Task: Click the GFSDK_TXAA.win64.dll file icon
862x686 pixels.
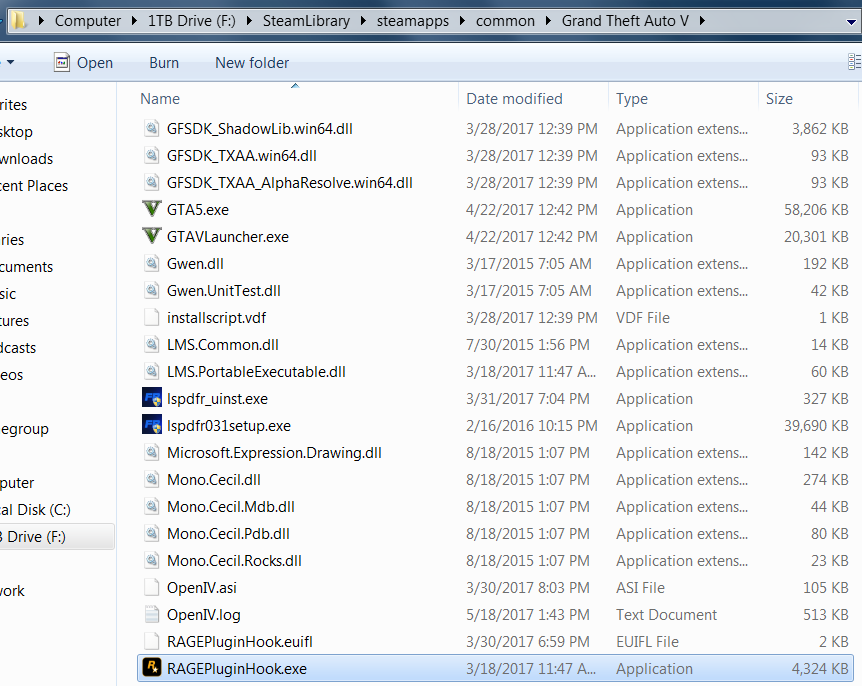Action: pyautogui.click(x=152, y=155)
